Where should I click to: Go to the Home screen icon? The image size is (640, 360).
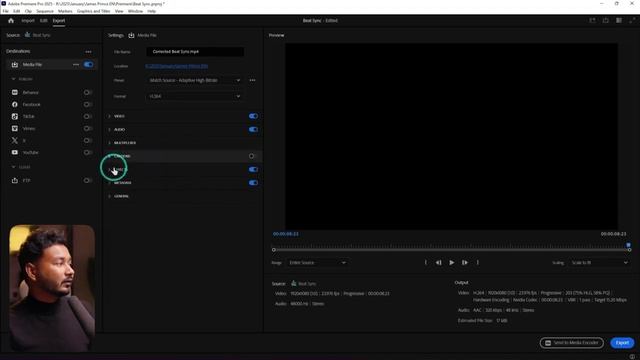click(x=11, y=20)
